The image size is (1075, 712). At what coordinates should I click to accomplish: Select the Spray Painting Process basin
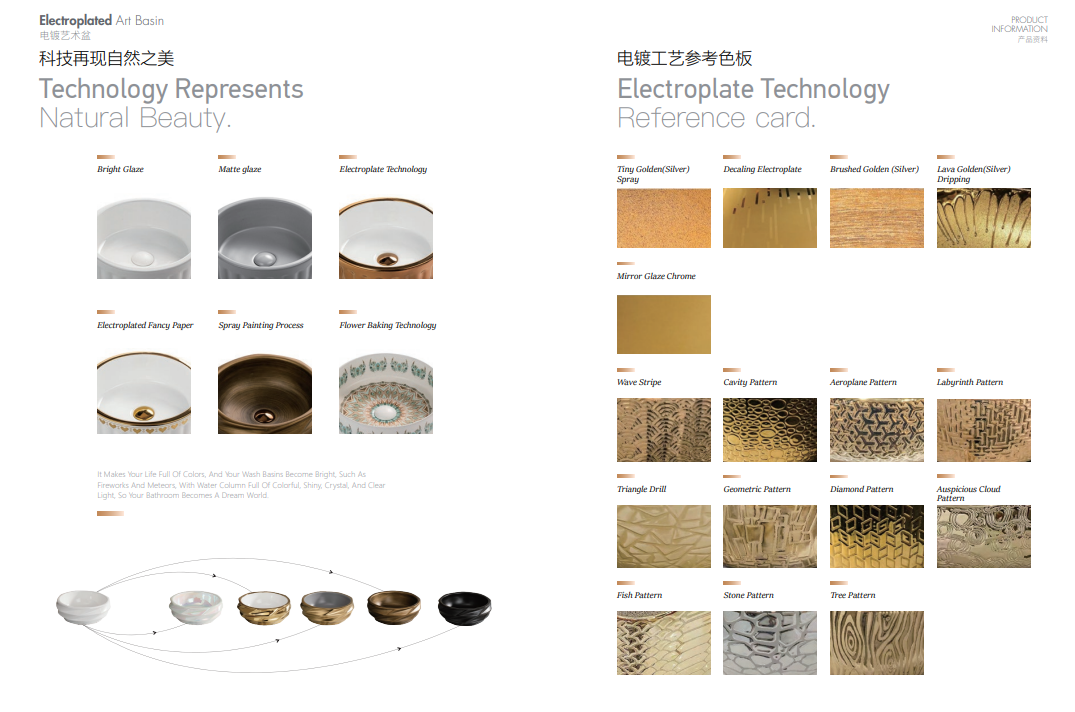pos(265,393)
